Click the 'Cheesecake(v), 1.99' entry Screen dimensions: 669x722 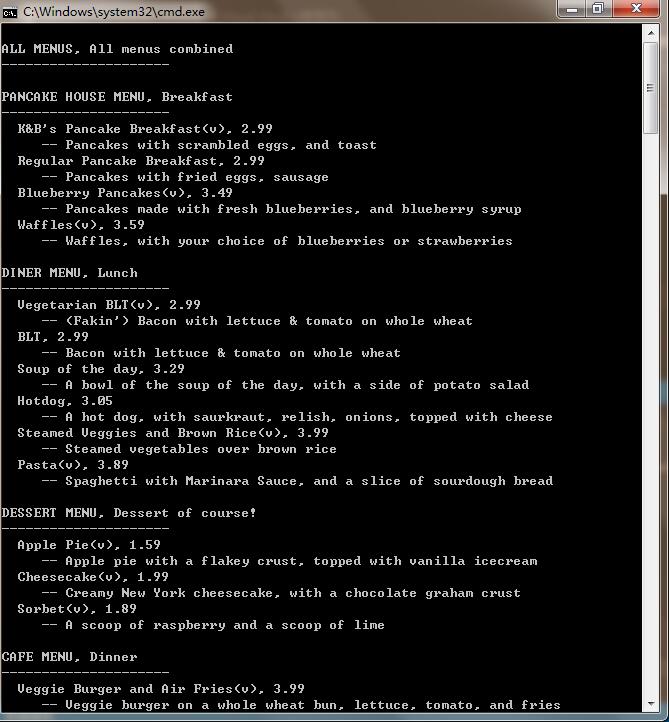pos(93,576)
